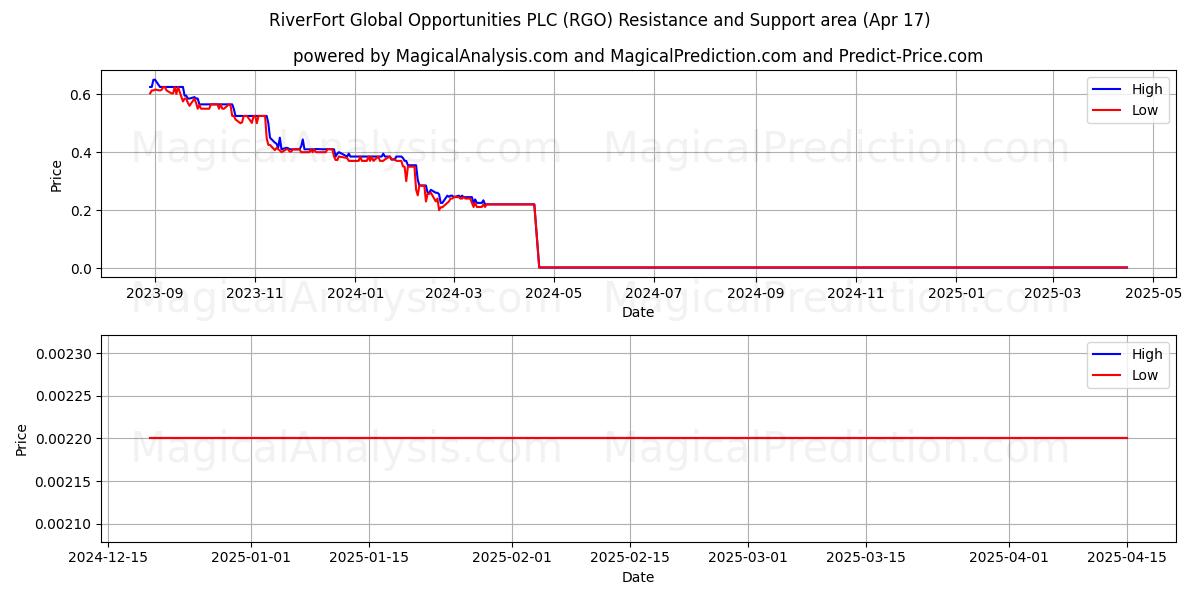The image size is (1200, 600).
Task: Click the top chart x-axis label 2023-09
Action: point(155,293)
